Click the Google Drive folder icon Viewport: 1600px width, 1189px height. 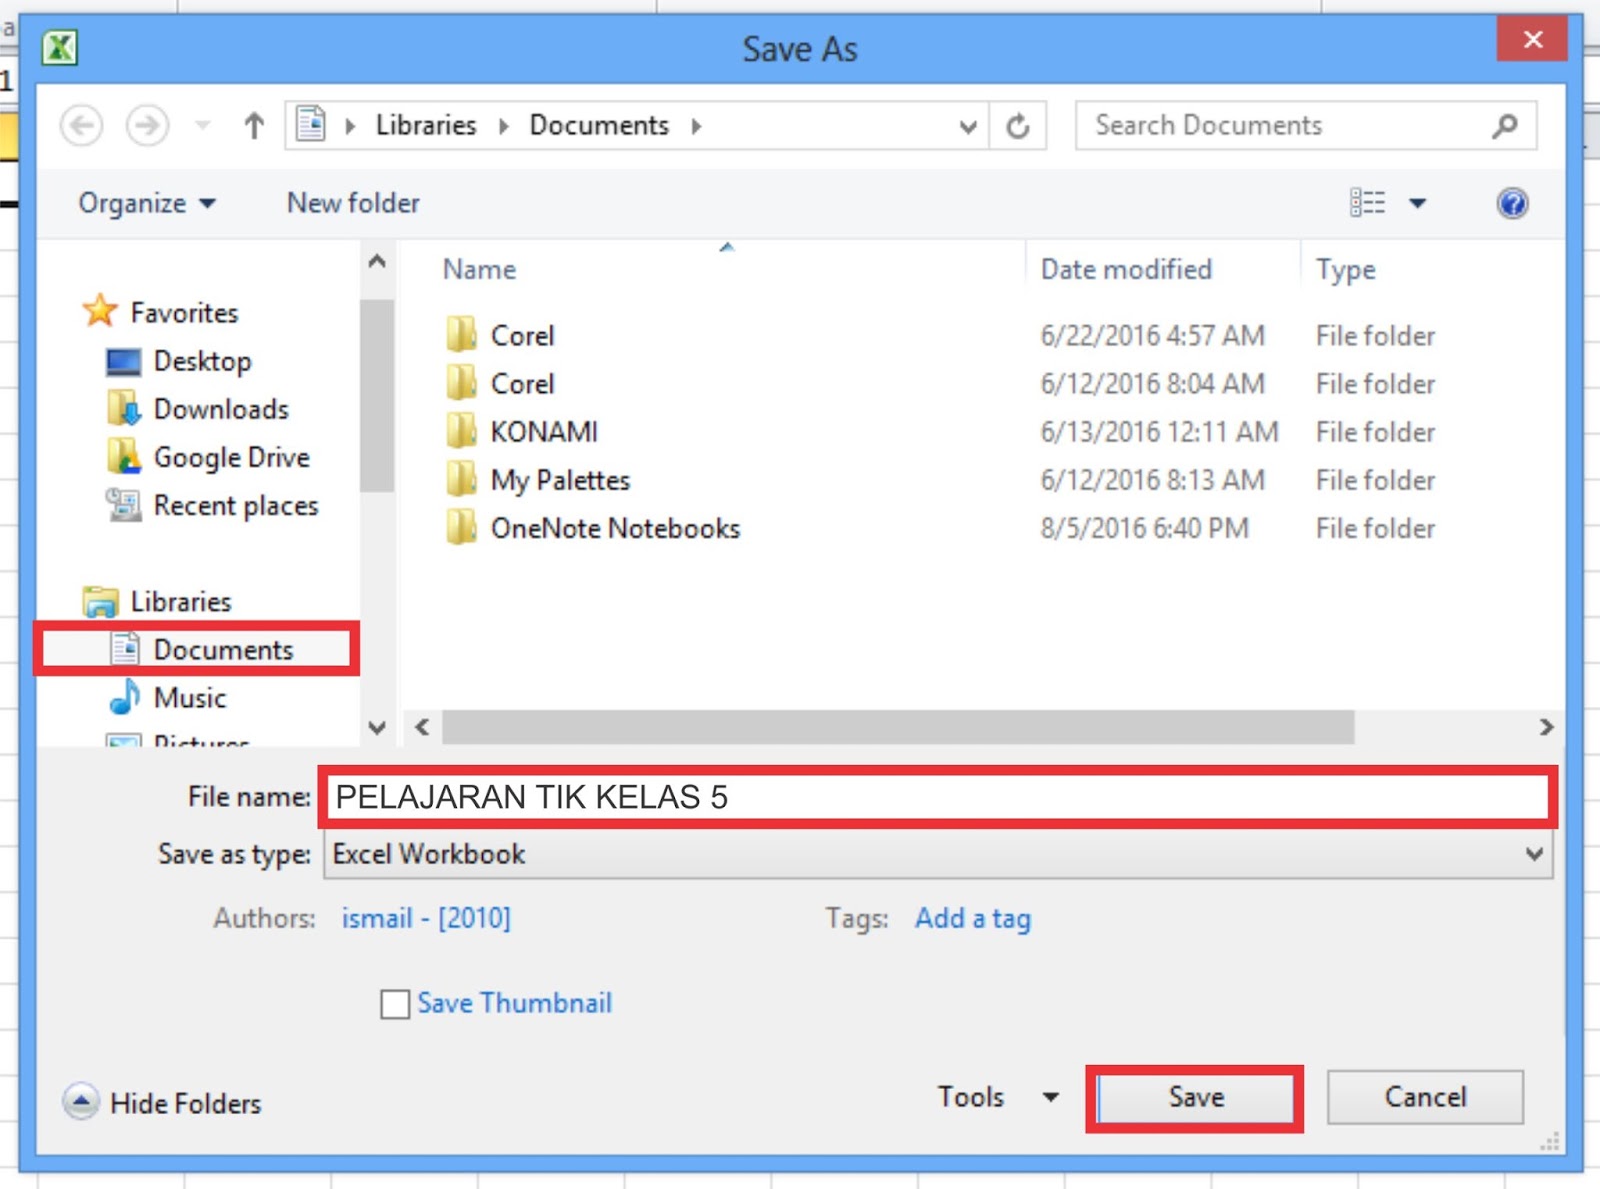[124, 457]
